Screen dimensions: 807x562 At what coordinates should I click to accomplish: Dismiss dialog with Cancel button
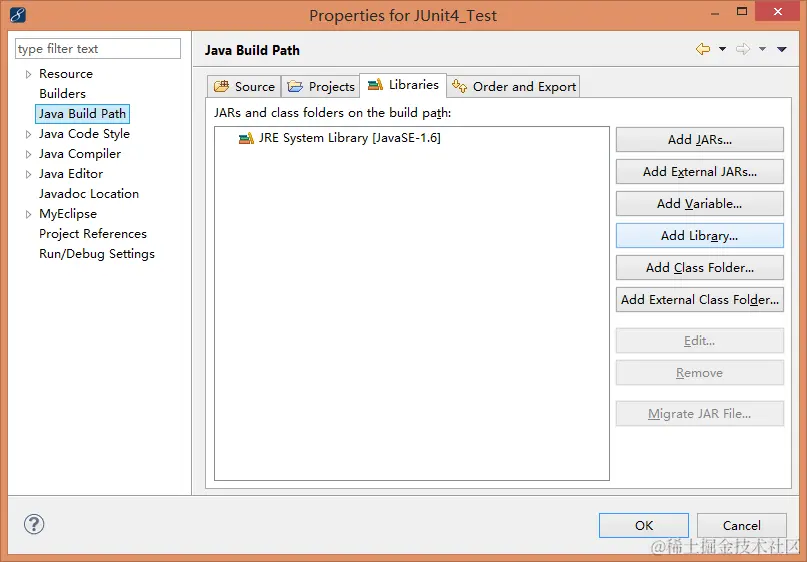coord(742,525)
